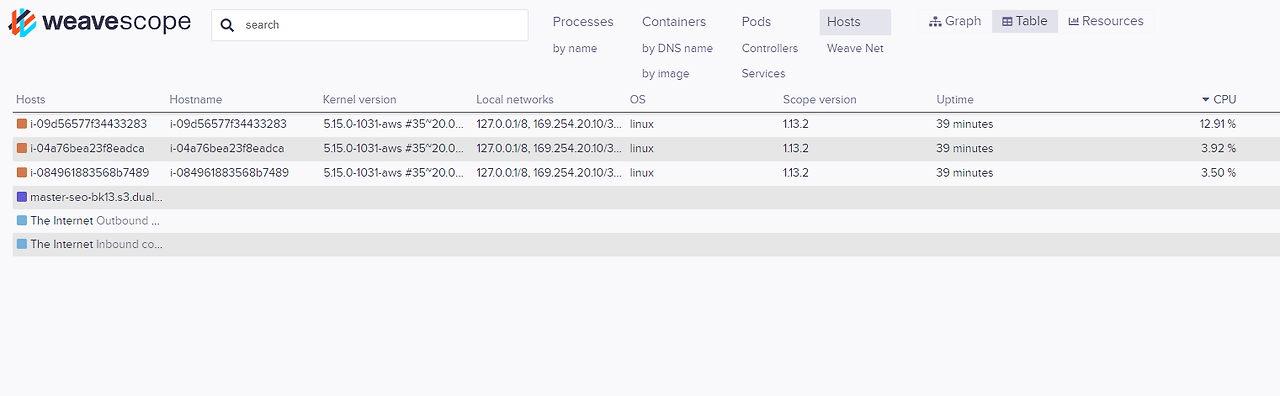Click the Weave Scope logo
This screenshot has width=1280, height=396.
[x=100, y=23]
